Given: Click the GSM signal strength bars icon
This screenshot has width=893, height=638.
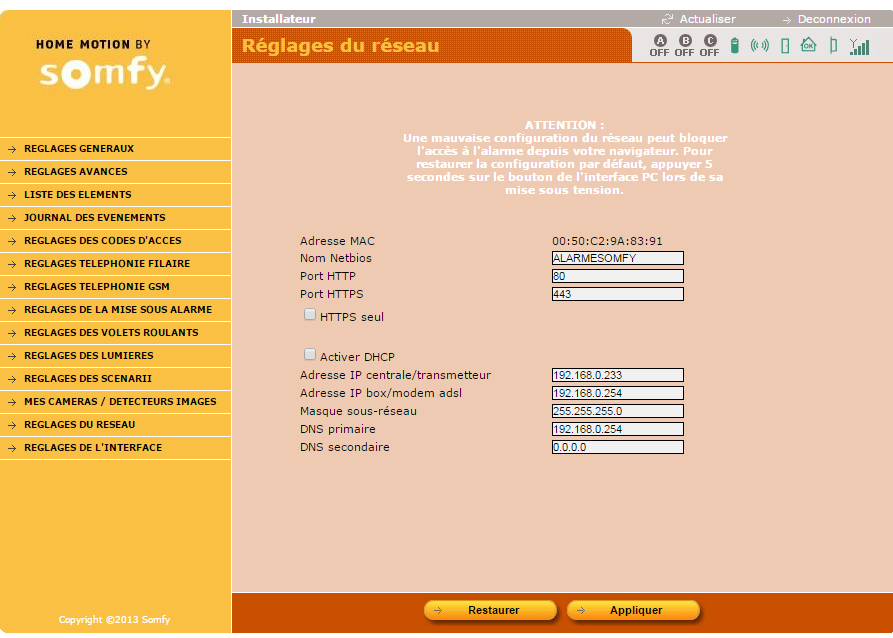Looking at the screenshot, I should (859, 46).
